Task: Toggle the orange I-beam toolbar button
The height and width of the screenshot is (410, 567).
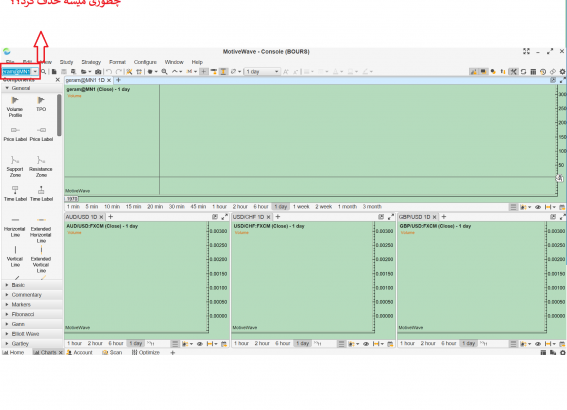Action: 223,72
